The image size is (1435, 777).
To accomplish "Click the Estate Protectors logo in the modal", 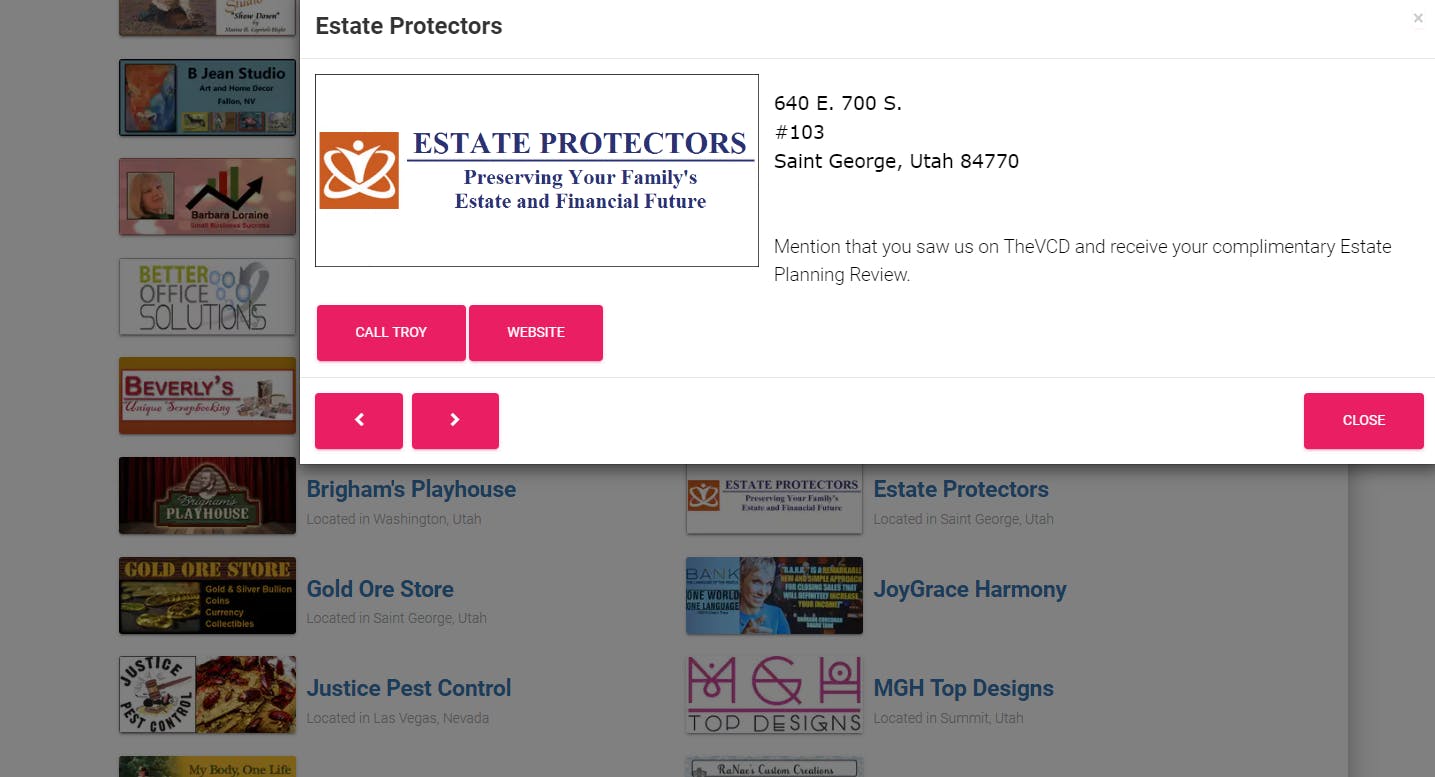I will pyautogui.click(x=537, y=171).
